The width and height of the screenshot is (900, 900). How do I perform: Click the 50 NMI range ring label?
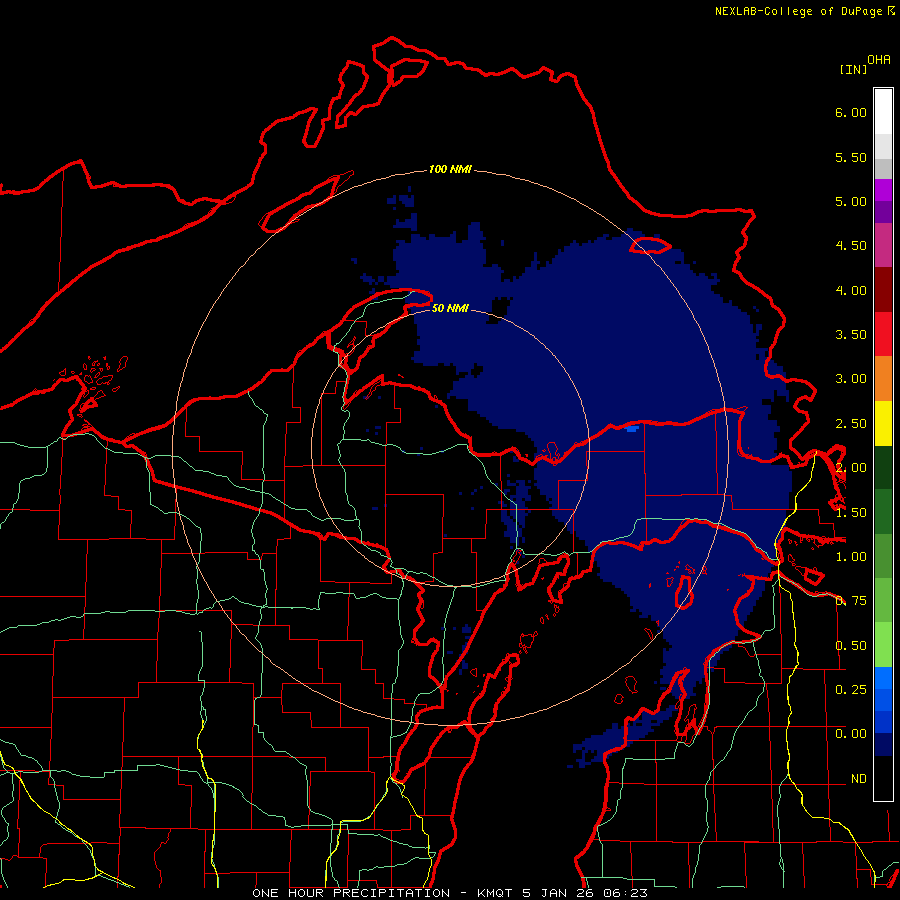(x=450, y=309)
